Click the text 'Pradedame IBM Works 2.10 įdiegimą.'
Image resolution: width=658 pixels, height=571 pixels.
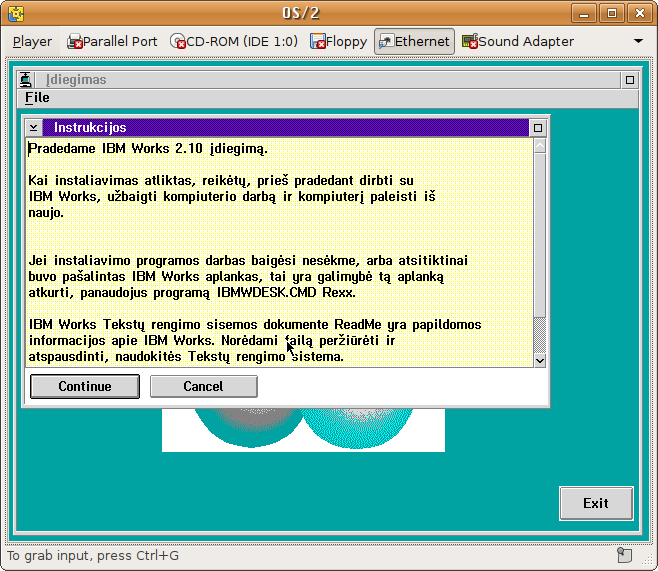pos(148,149)
